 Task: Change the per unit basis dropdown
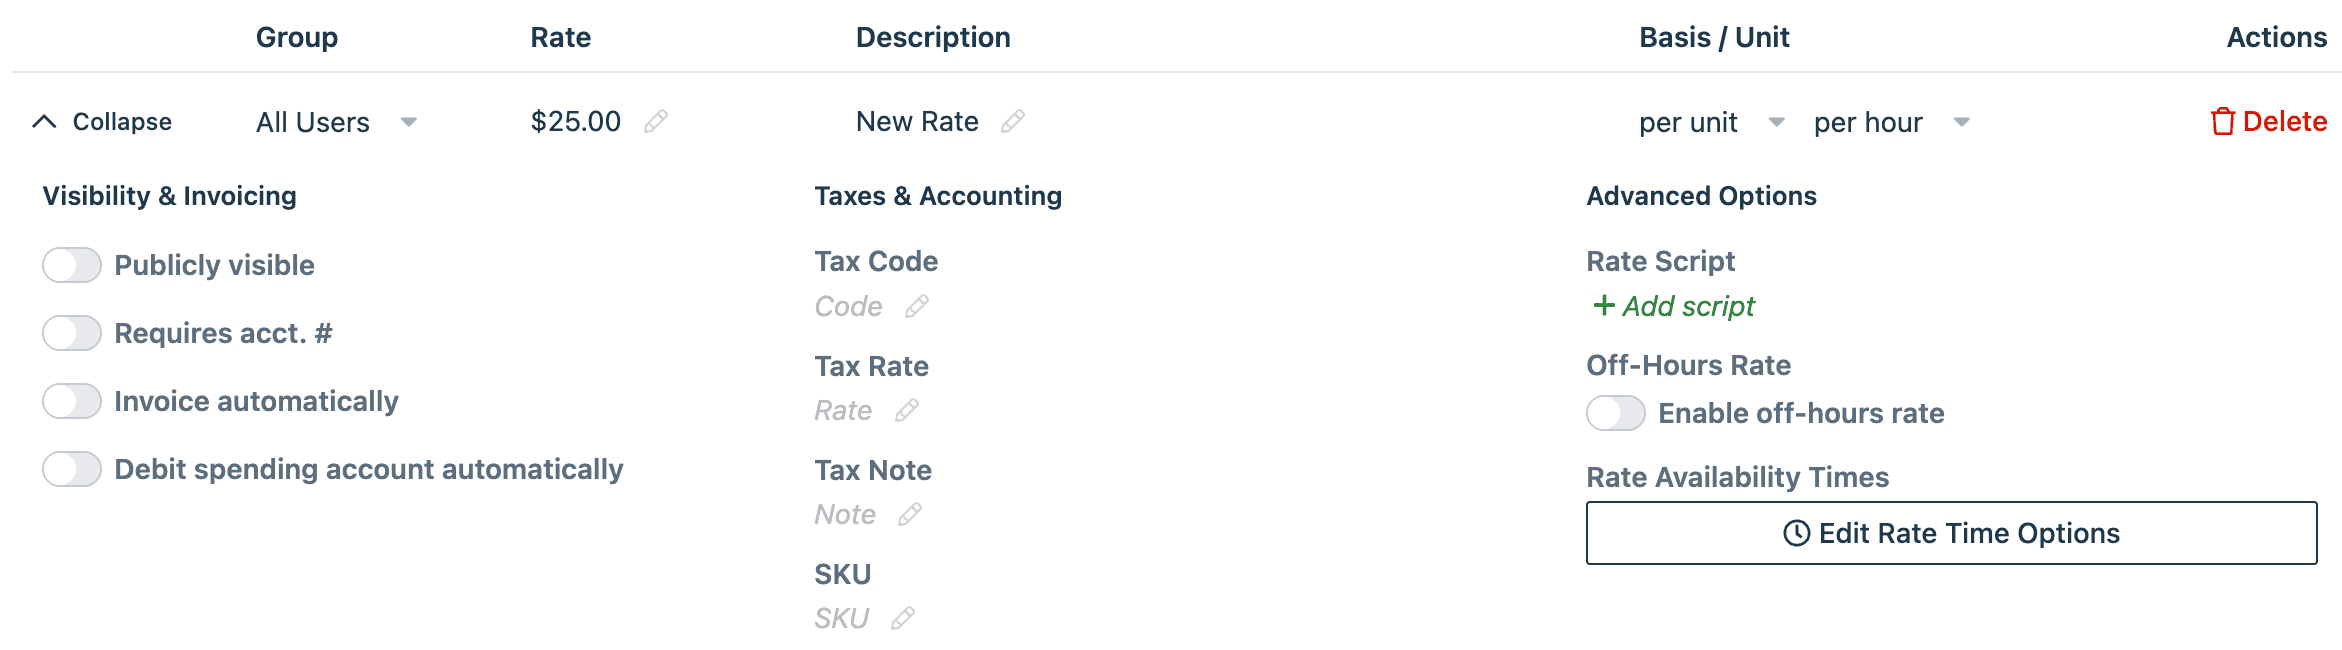pyautogui.click(x=1777, y=122)
